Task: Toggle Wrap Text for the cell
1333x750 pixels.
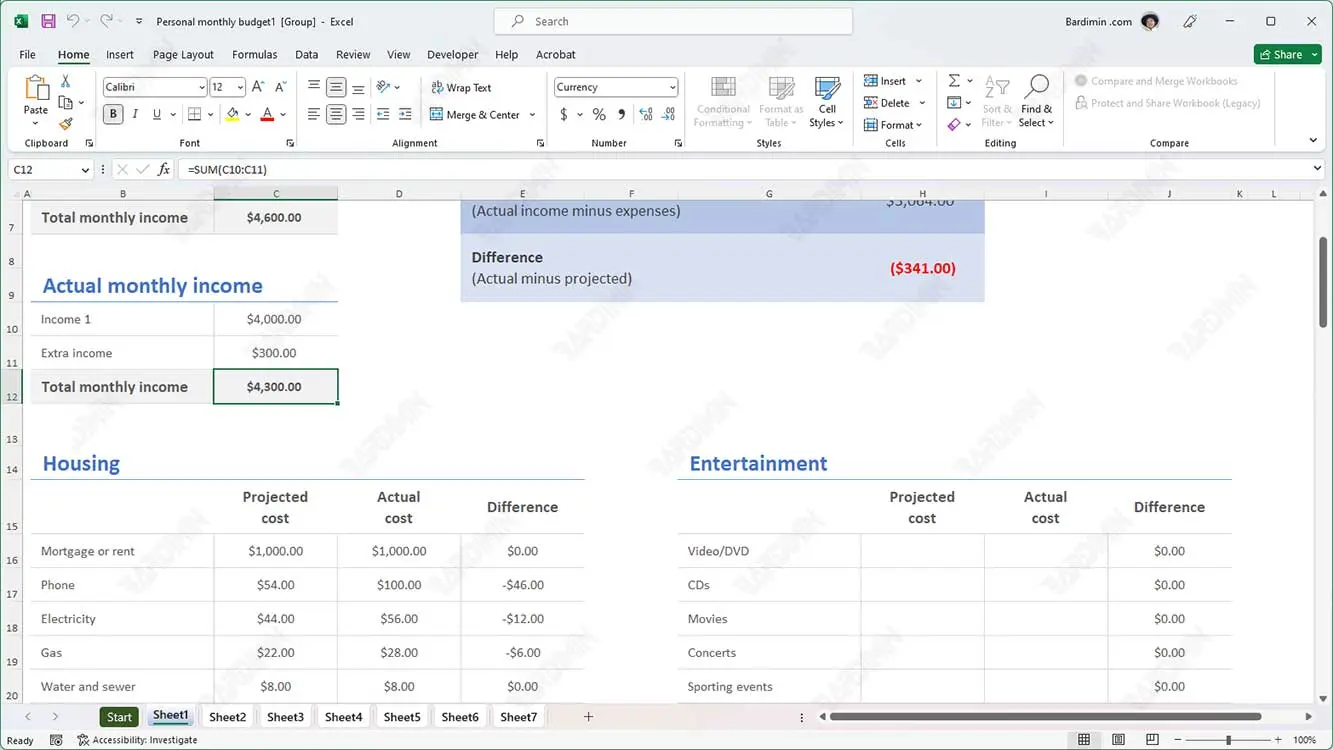Action: click(x=461, y=88)
